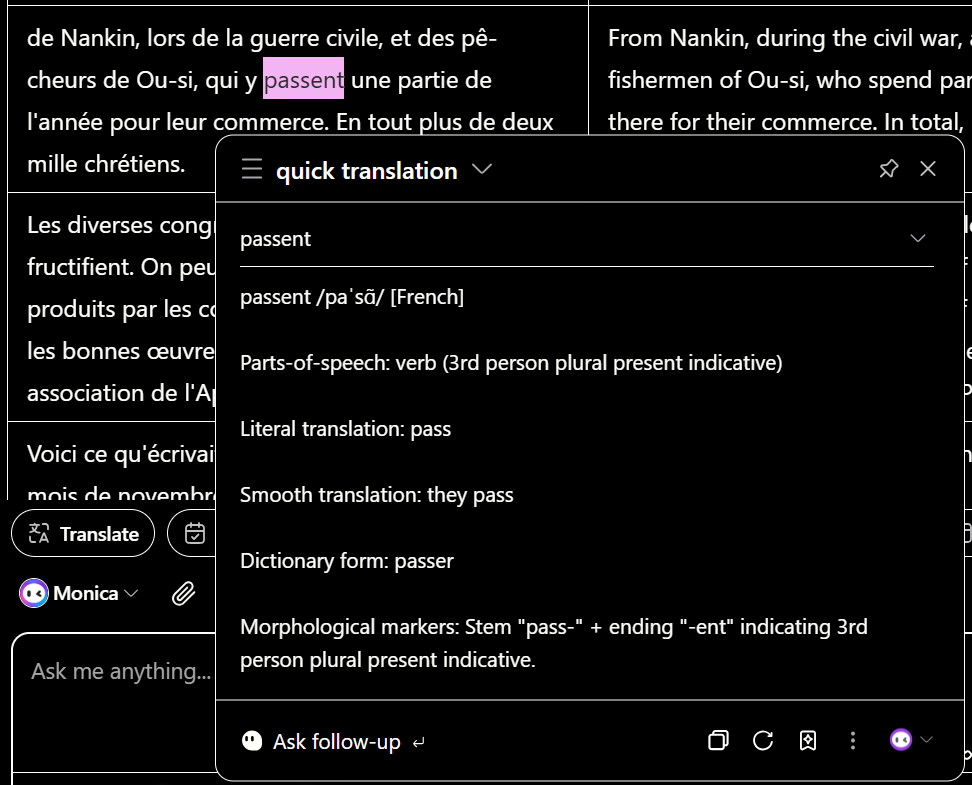
Task: Click the Monica face icon beside Ask follow-up
Action: [x=252, y=741]
